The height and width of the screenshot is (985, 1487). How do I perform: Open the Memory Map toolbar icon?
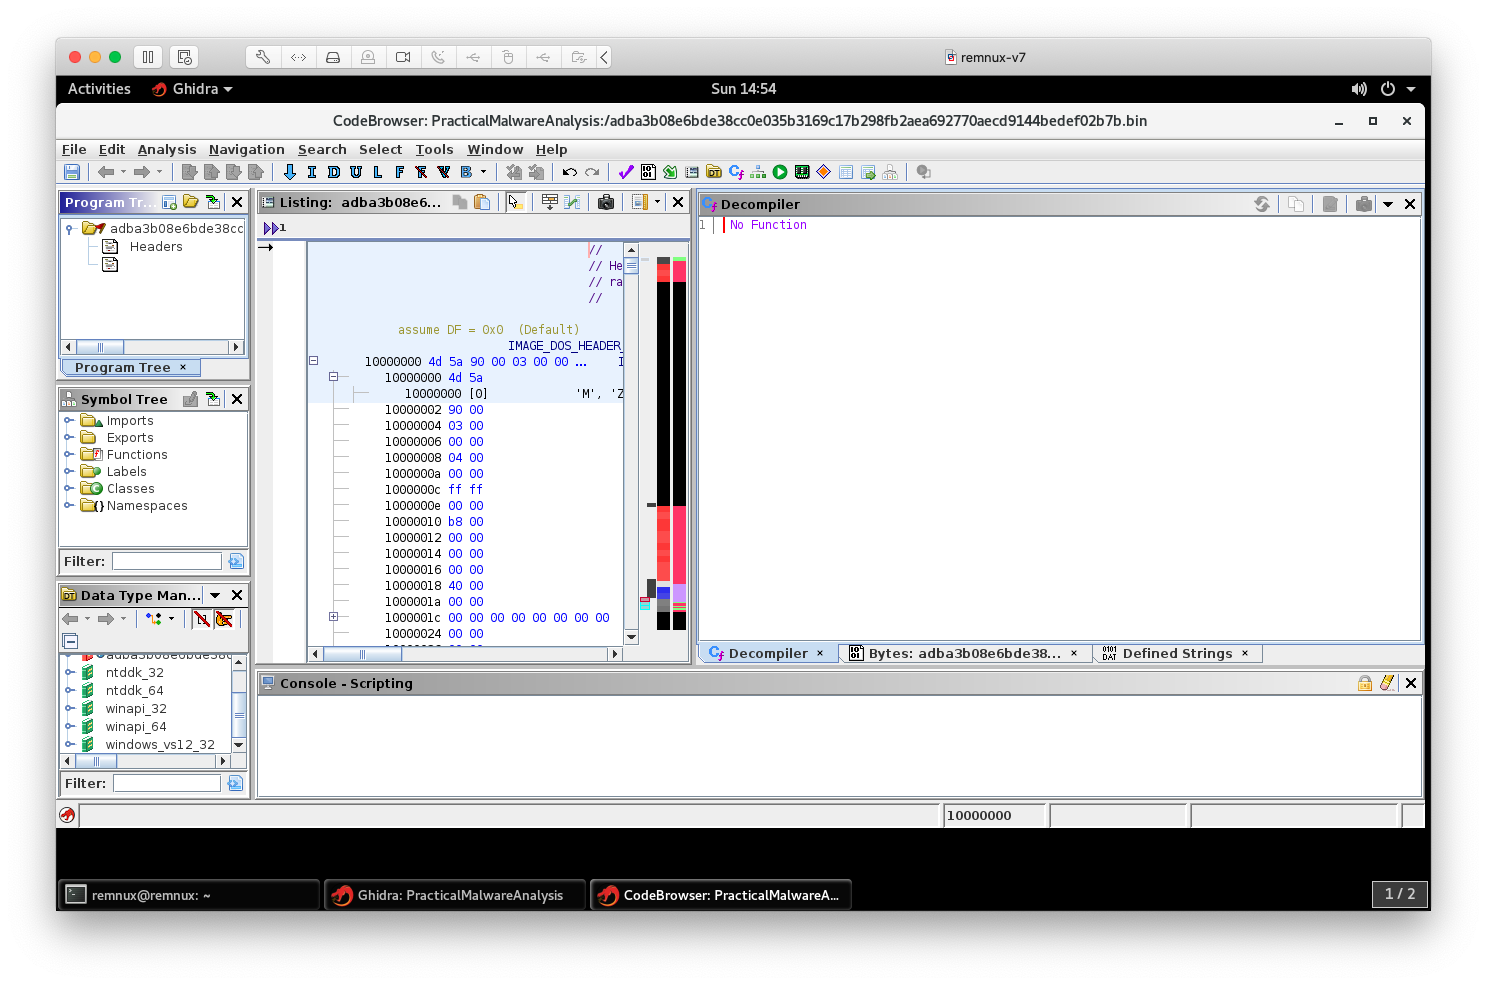(x=802, y=172)
